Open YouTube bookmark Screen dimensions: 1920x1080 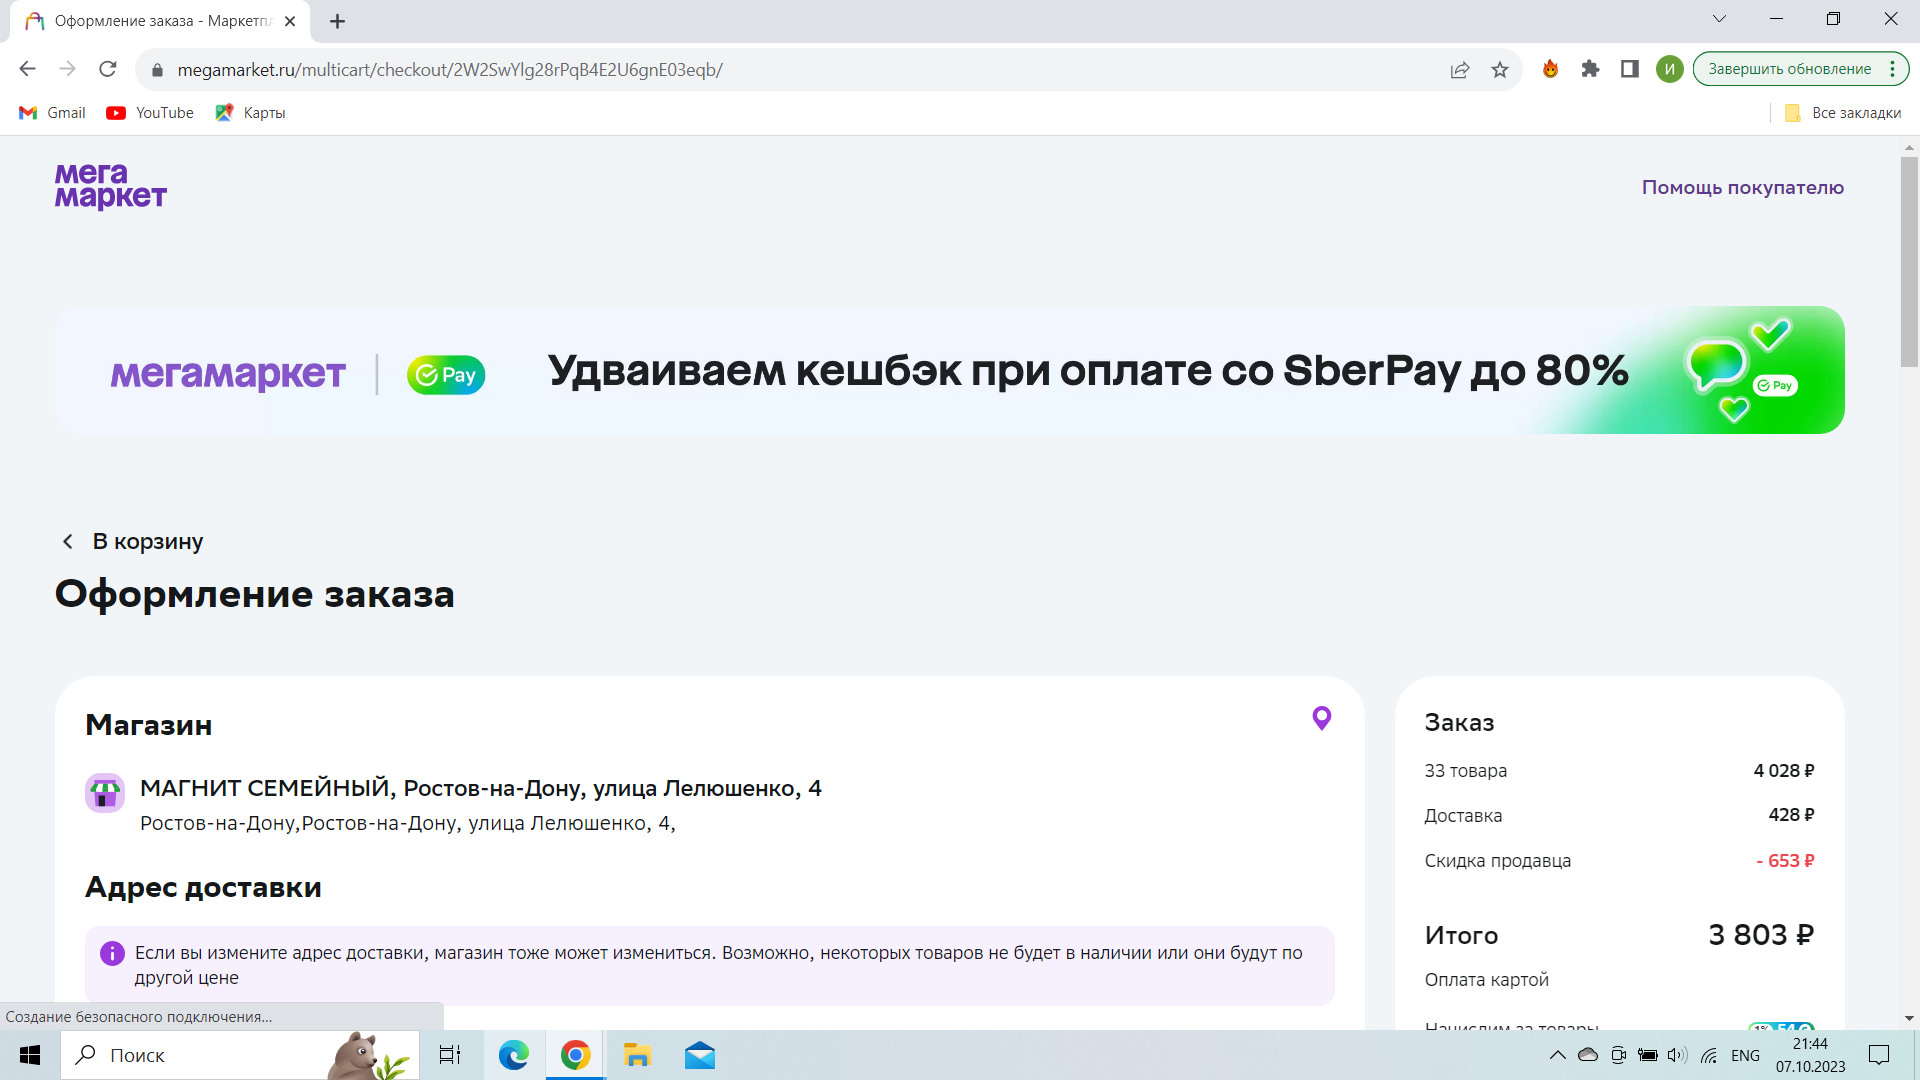point(150,113)
